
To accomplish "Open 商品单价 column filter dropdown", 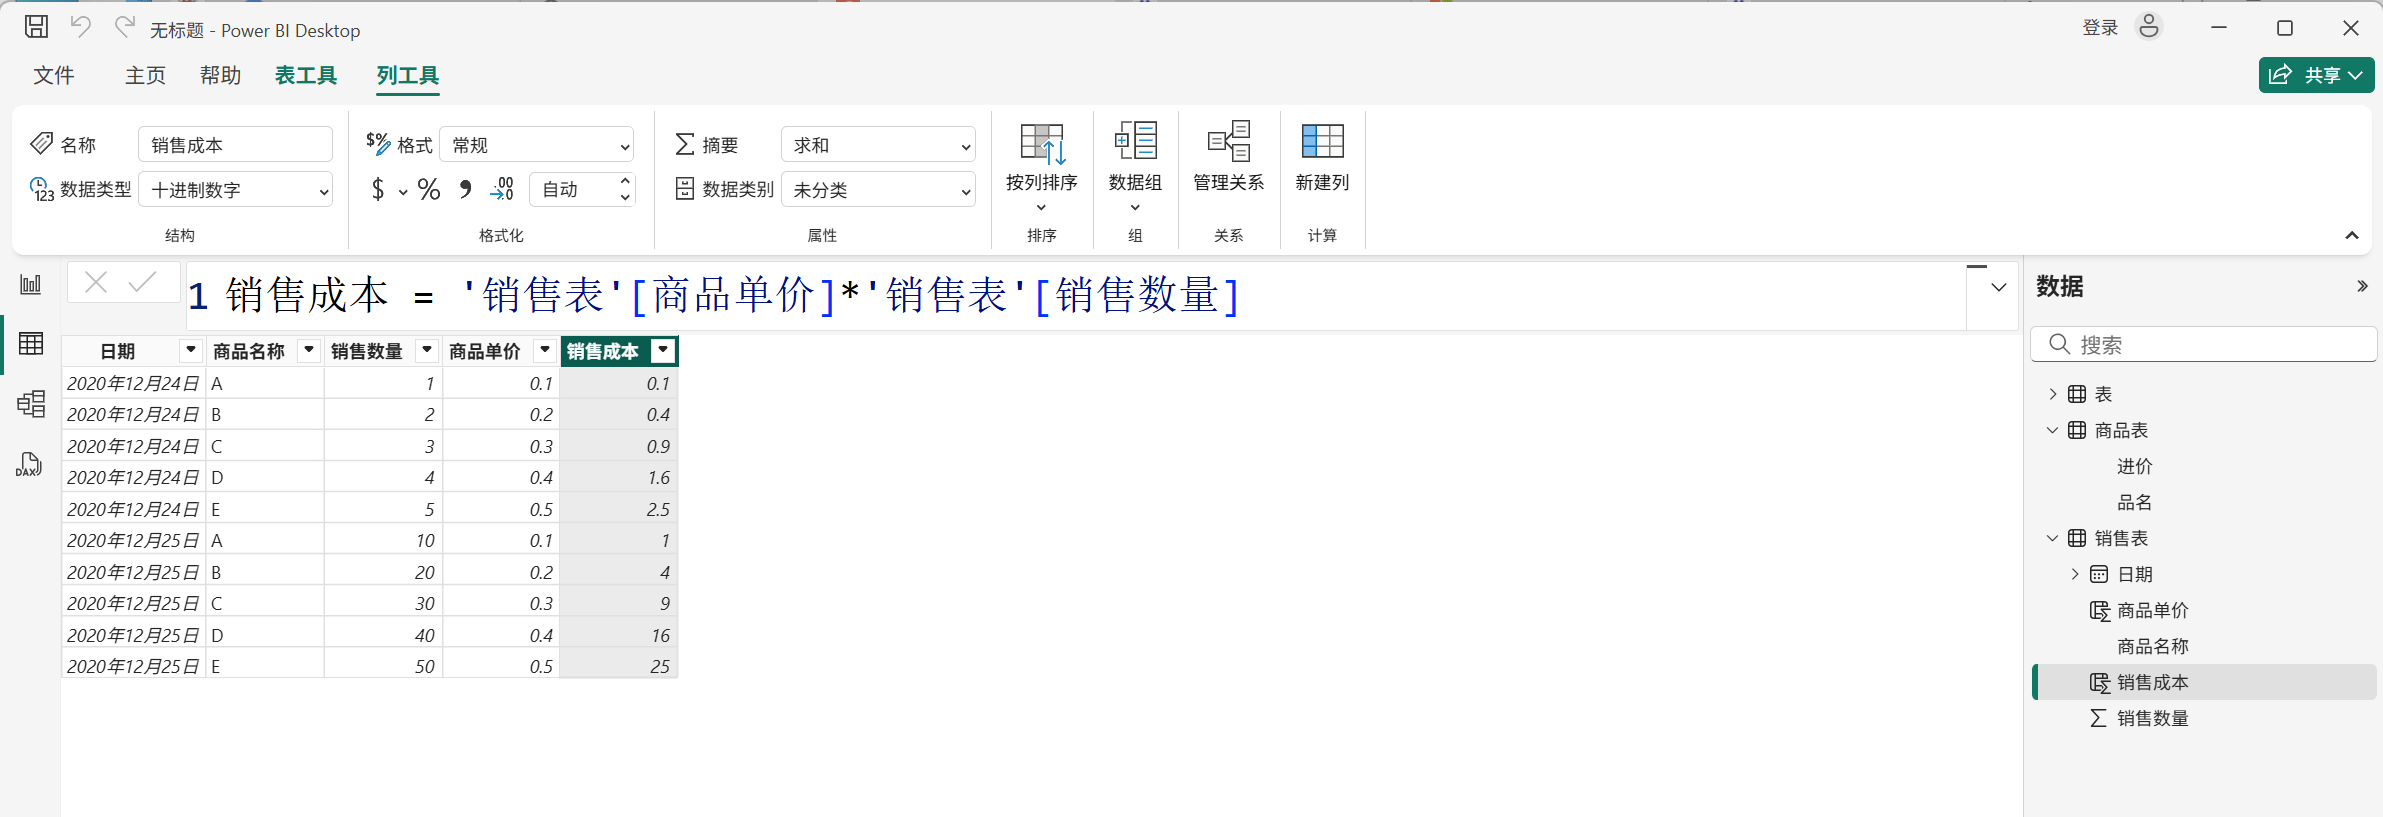I will 545,350.
